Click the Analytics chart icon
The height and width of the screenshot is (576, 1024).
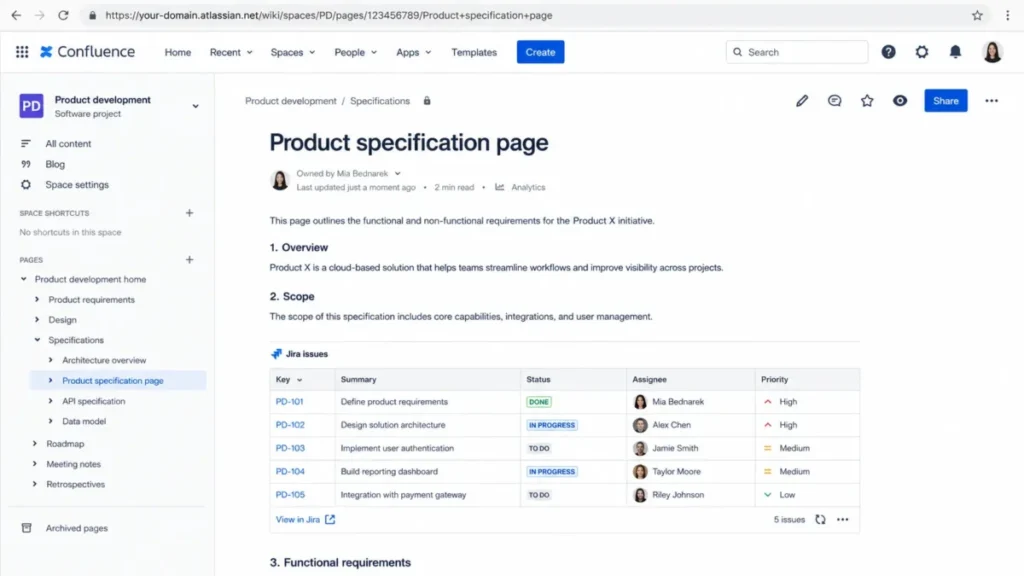tap(500, 187)
